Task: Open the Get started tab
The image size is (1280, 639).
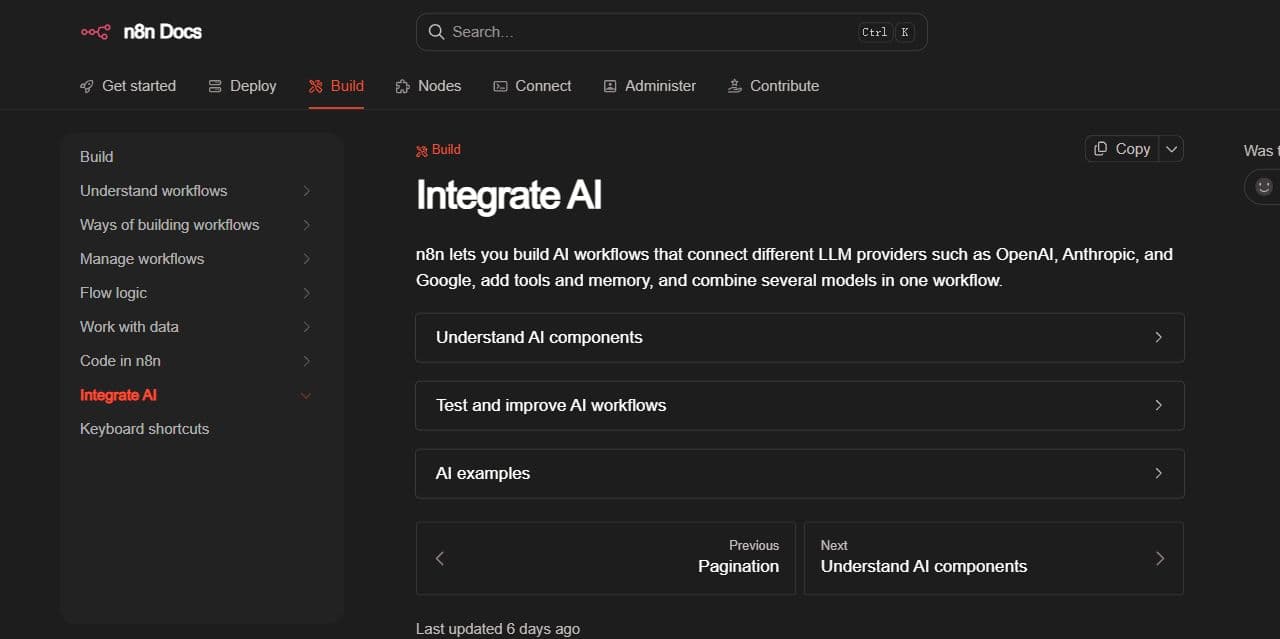Action: (x=128, y=86)
